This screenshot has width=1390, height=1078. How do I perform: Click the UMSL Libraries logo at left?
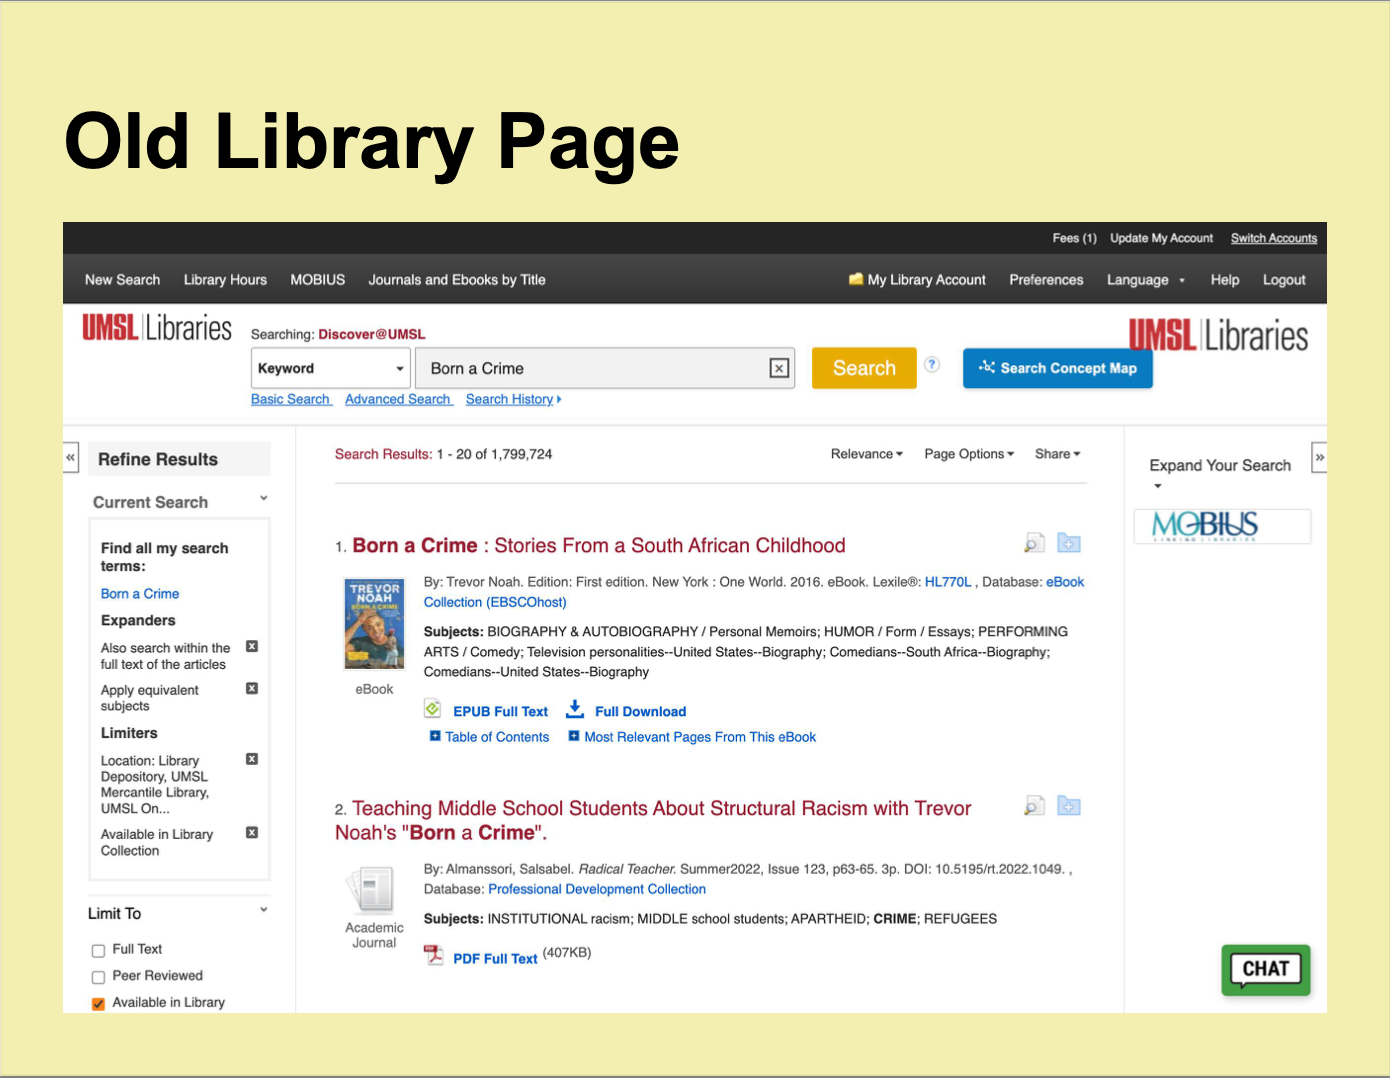pos(157,328)
